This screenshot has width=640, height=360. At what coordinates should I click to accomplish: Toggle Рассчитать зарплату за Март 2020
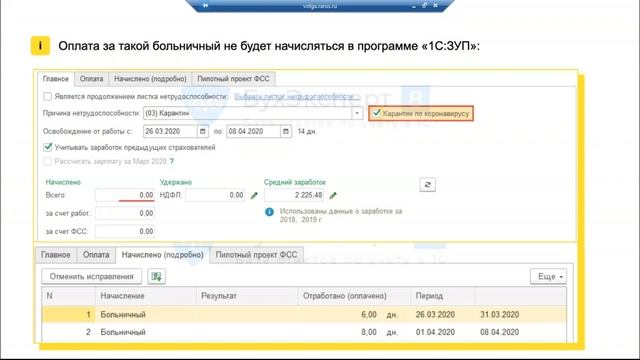[x=48, y=161]
